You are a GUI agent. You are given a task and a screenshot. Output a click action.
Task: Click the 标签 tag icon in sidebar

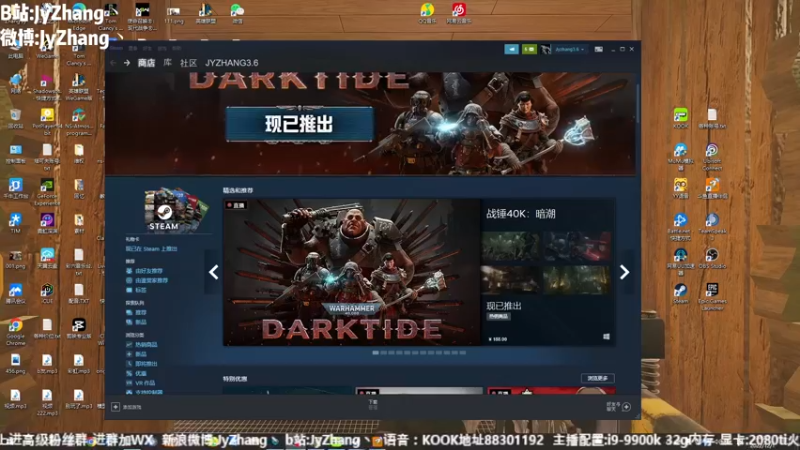[129, 290]
